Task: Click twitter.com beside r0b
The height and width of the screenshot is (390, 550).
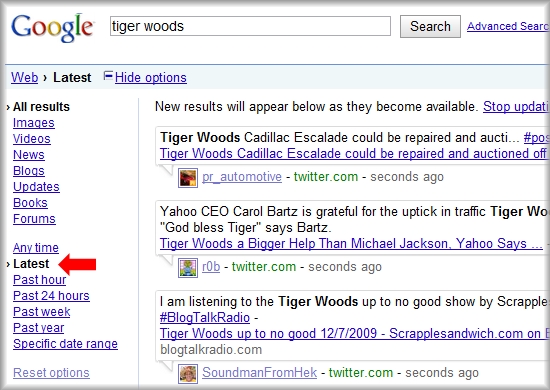Action: pos(264,267)
